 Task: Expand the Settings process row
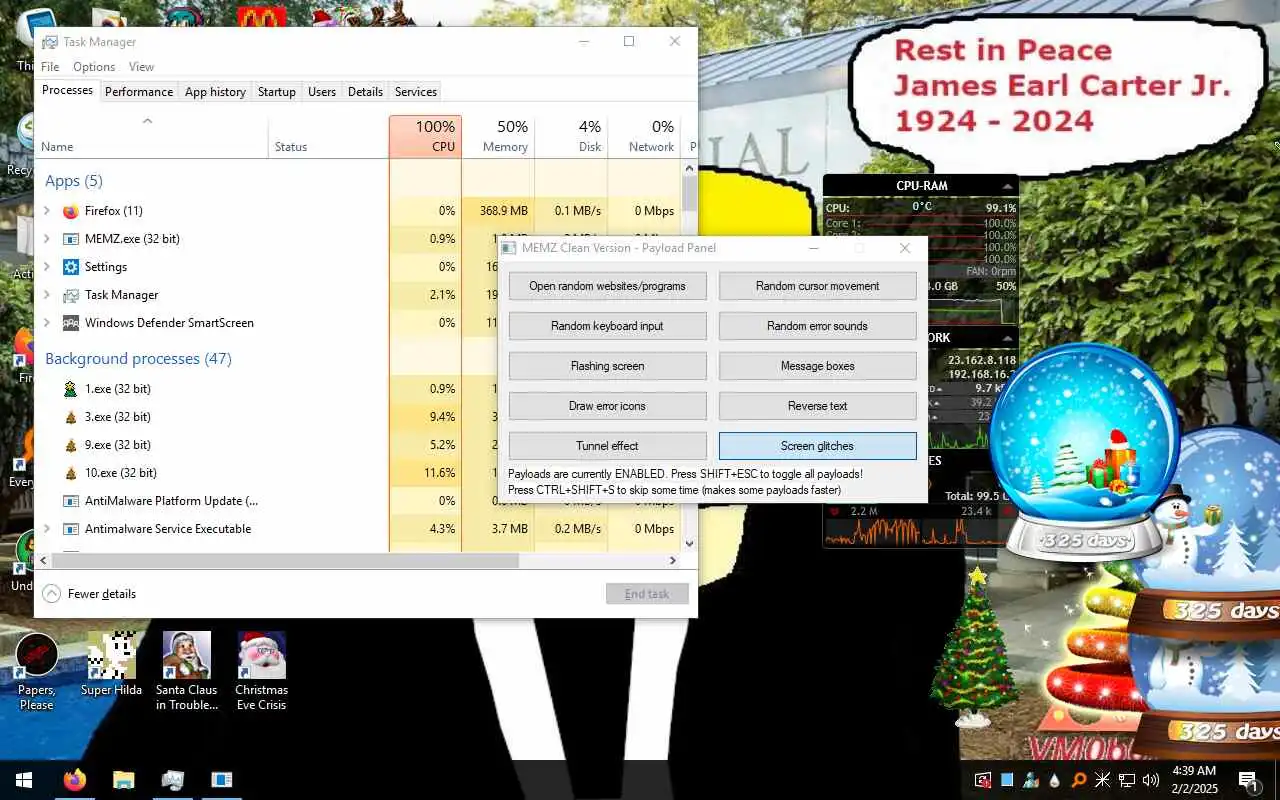click(46, 267)
